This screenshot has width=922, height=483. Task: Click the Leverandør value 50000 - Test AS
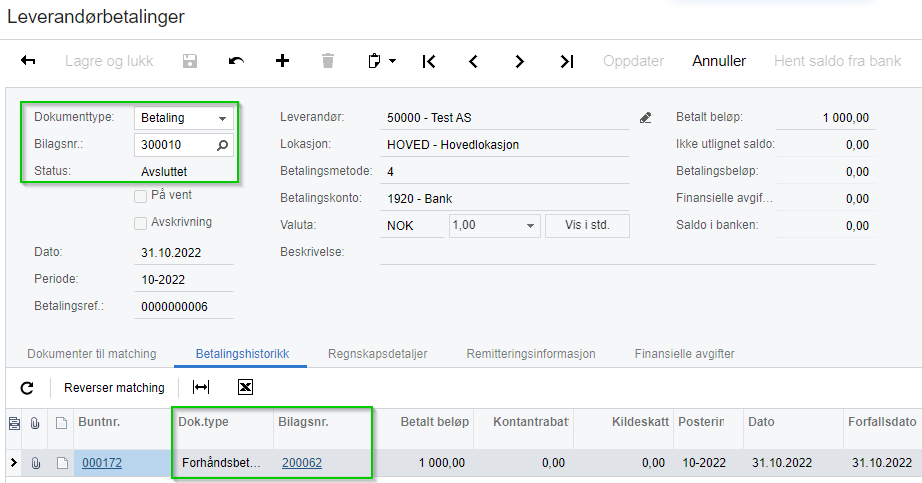(505, 118)
